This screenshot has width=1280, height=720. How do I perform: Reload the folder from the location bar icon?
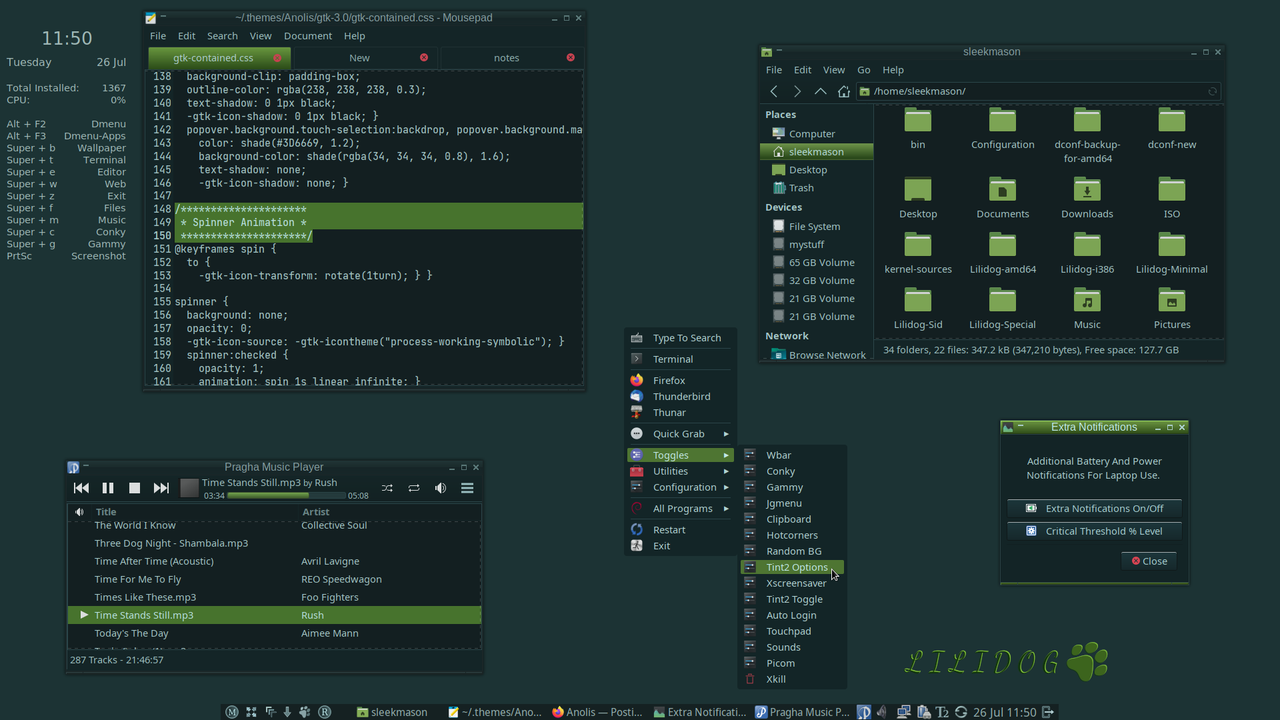pos(1212,91)
